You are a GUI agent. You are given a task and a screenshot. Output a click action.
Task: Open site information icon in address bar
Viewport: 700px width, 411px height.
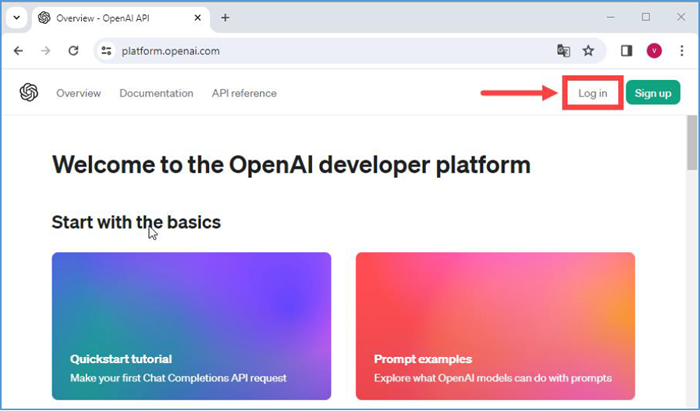[x=106, y=51]
